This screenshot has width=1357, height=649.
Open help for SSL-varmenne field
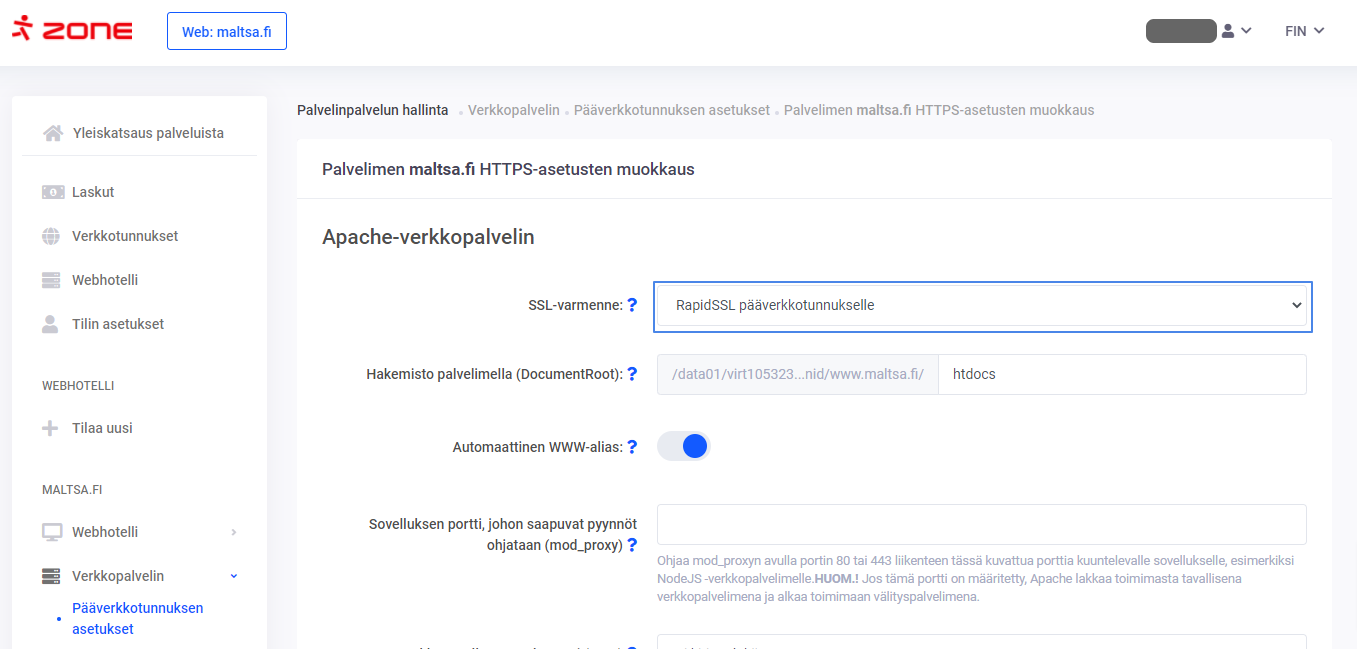[632, 305]
